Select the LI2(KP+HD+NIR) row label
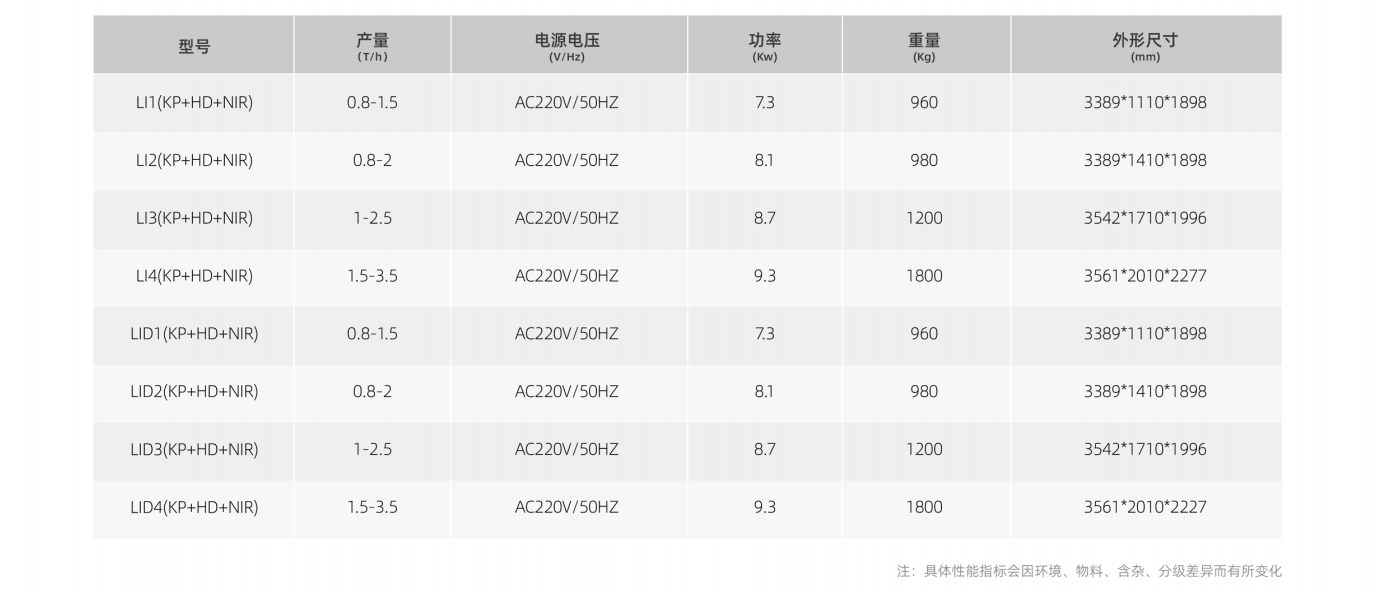The image size is (1384, 592). (x=194, y=160)
